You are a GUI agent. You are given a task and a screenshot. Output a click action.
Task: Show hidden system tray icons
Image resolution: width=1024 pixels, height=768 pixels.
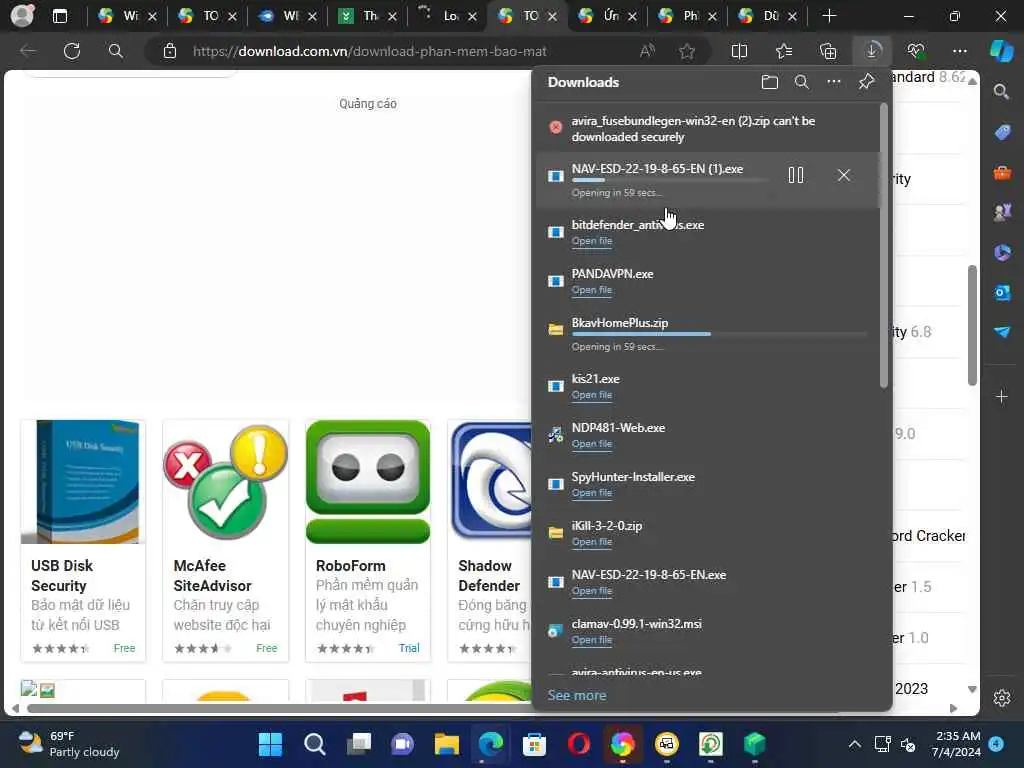coord(854,744)
